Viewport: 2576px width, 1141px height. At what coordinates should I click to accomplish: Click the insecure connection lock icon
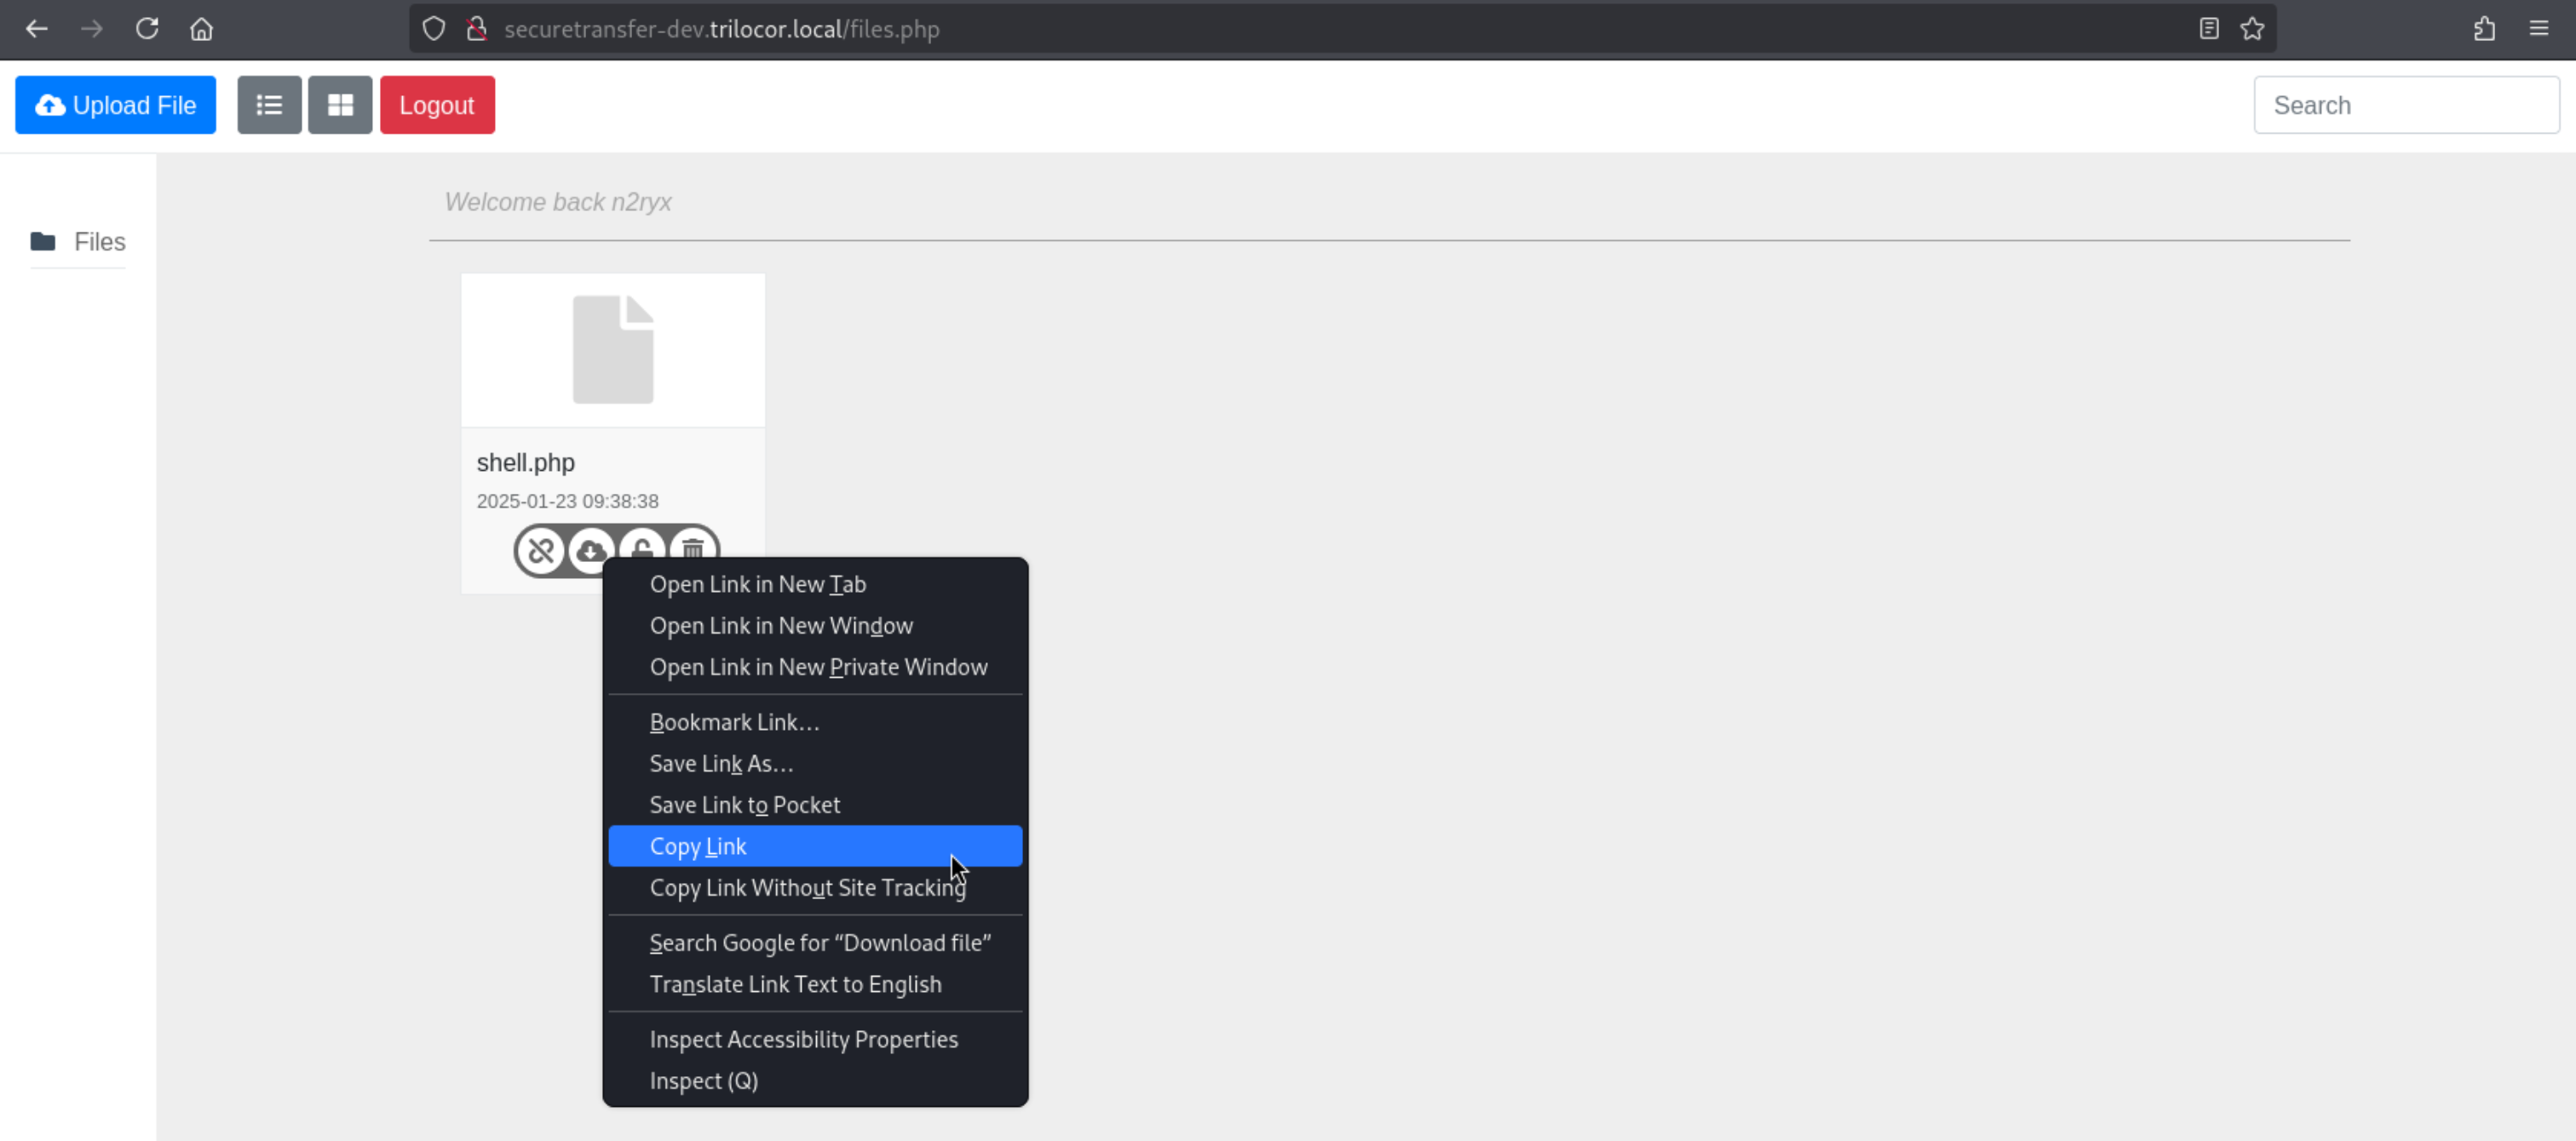click(x=477, y=29)
